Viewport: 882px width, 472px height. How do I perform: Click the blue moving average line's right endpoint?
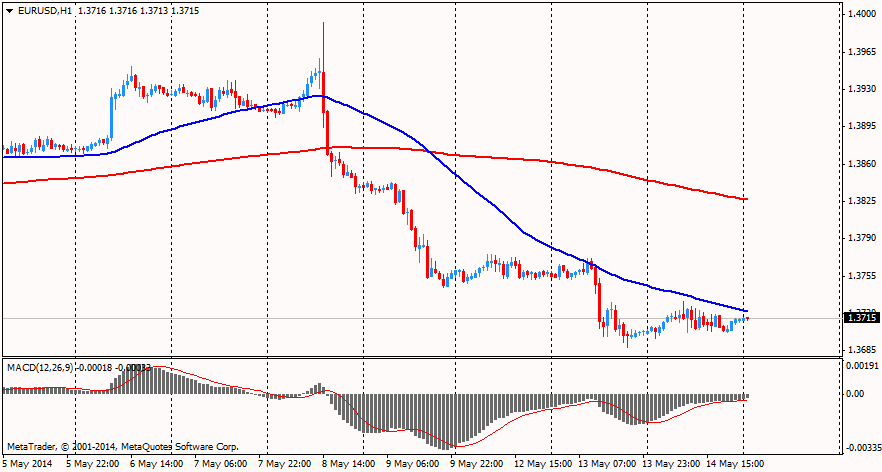pyautogui.click(x=747, y=311)
